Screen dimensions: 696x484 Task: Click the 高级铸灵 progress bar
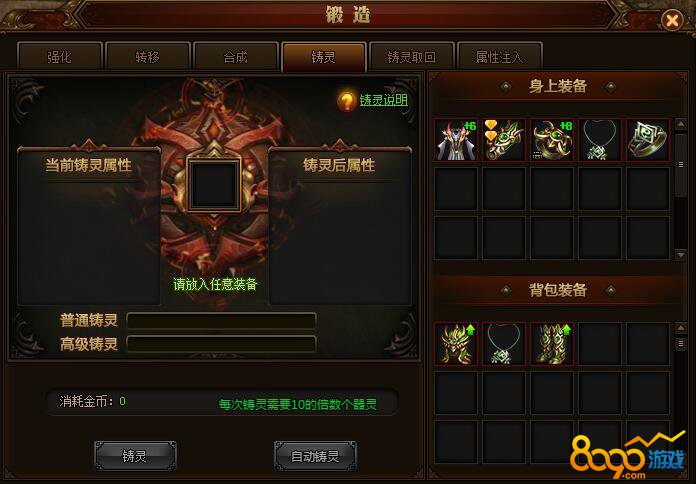(x=221, y=344)
